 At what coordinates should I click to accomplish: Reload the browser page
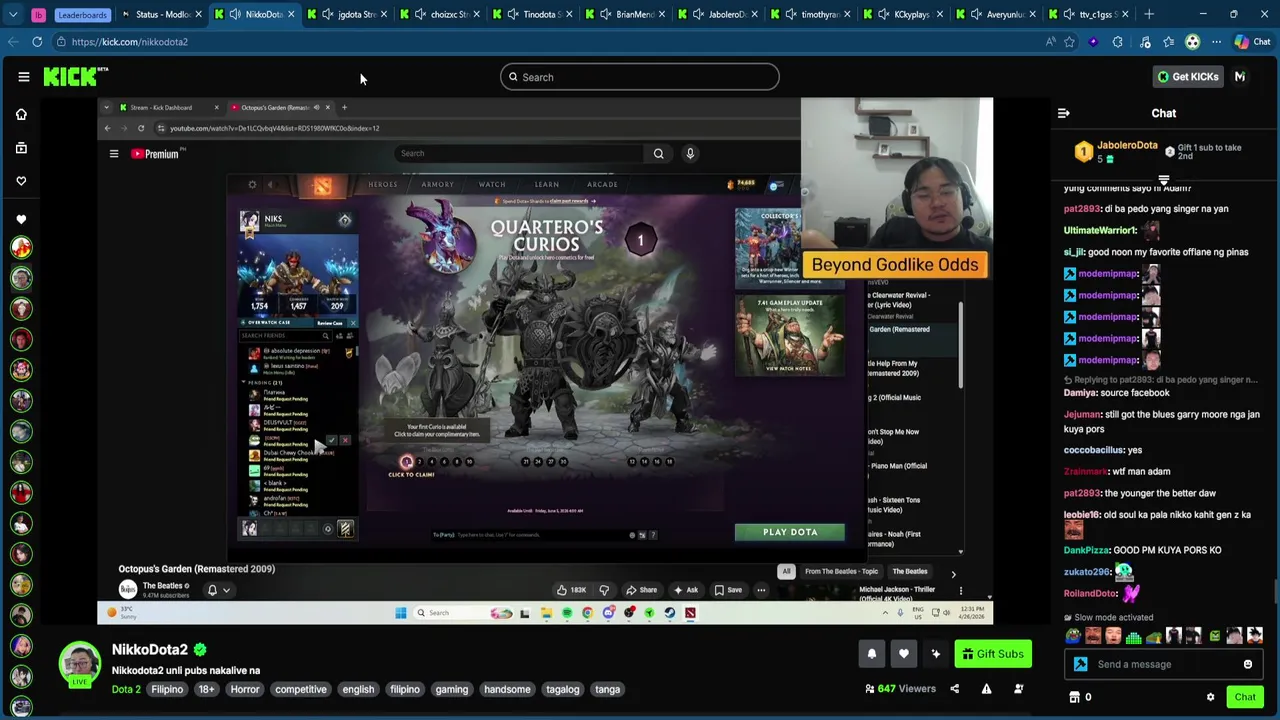tap(37, 42)
